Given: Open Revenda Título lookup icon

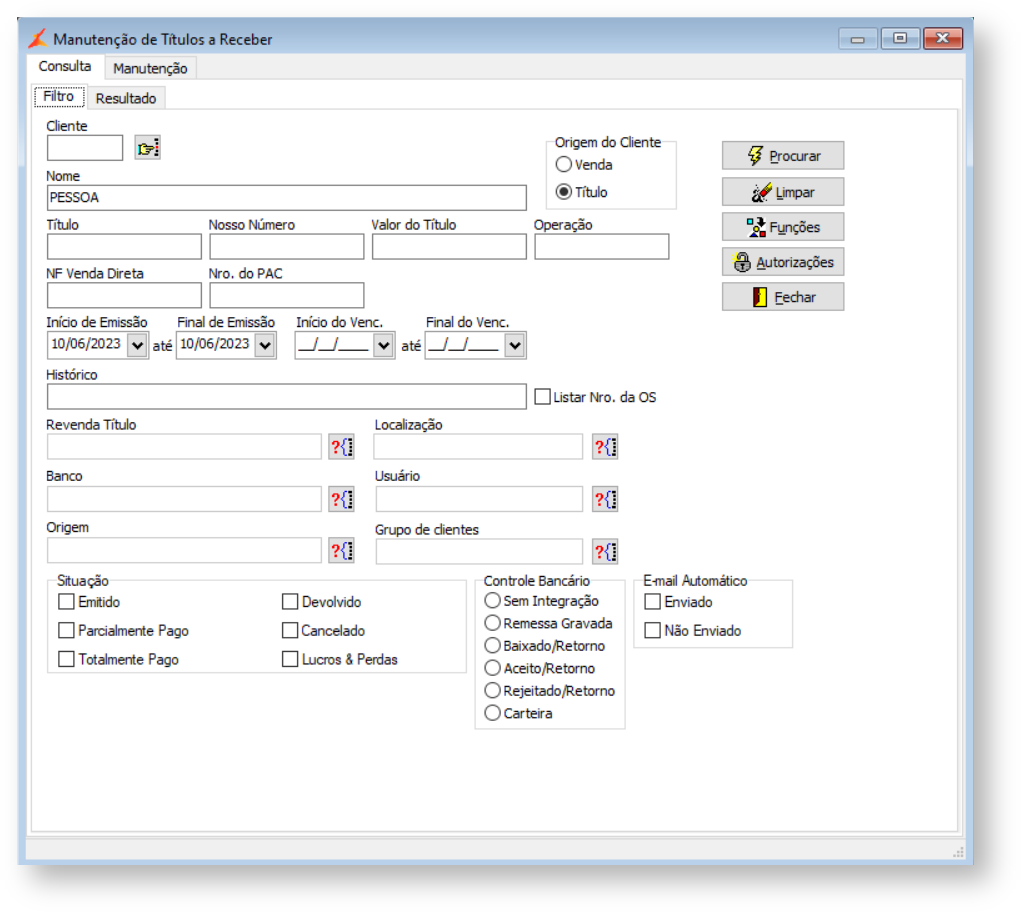Looking at the screenshot, I should tap(342, 447).
